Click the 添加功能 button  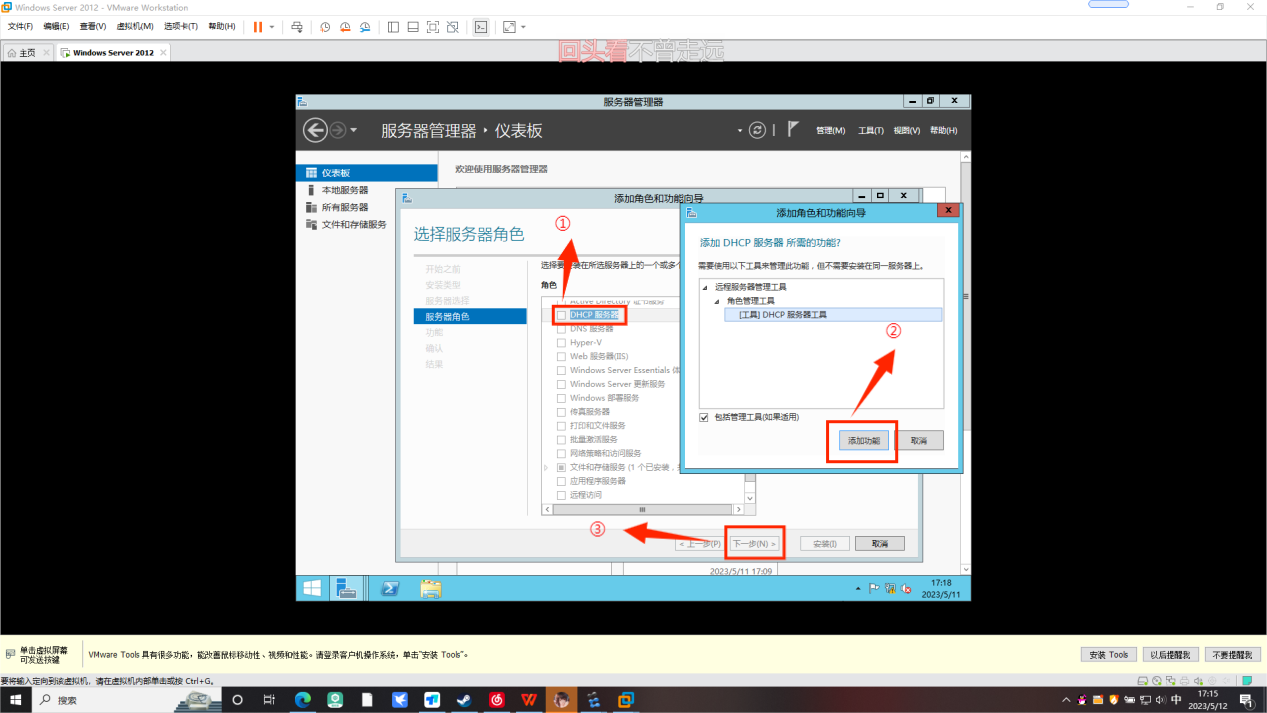click(863, 441)
